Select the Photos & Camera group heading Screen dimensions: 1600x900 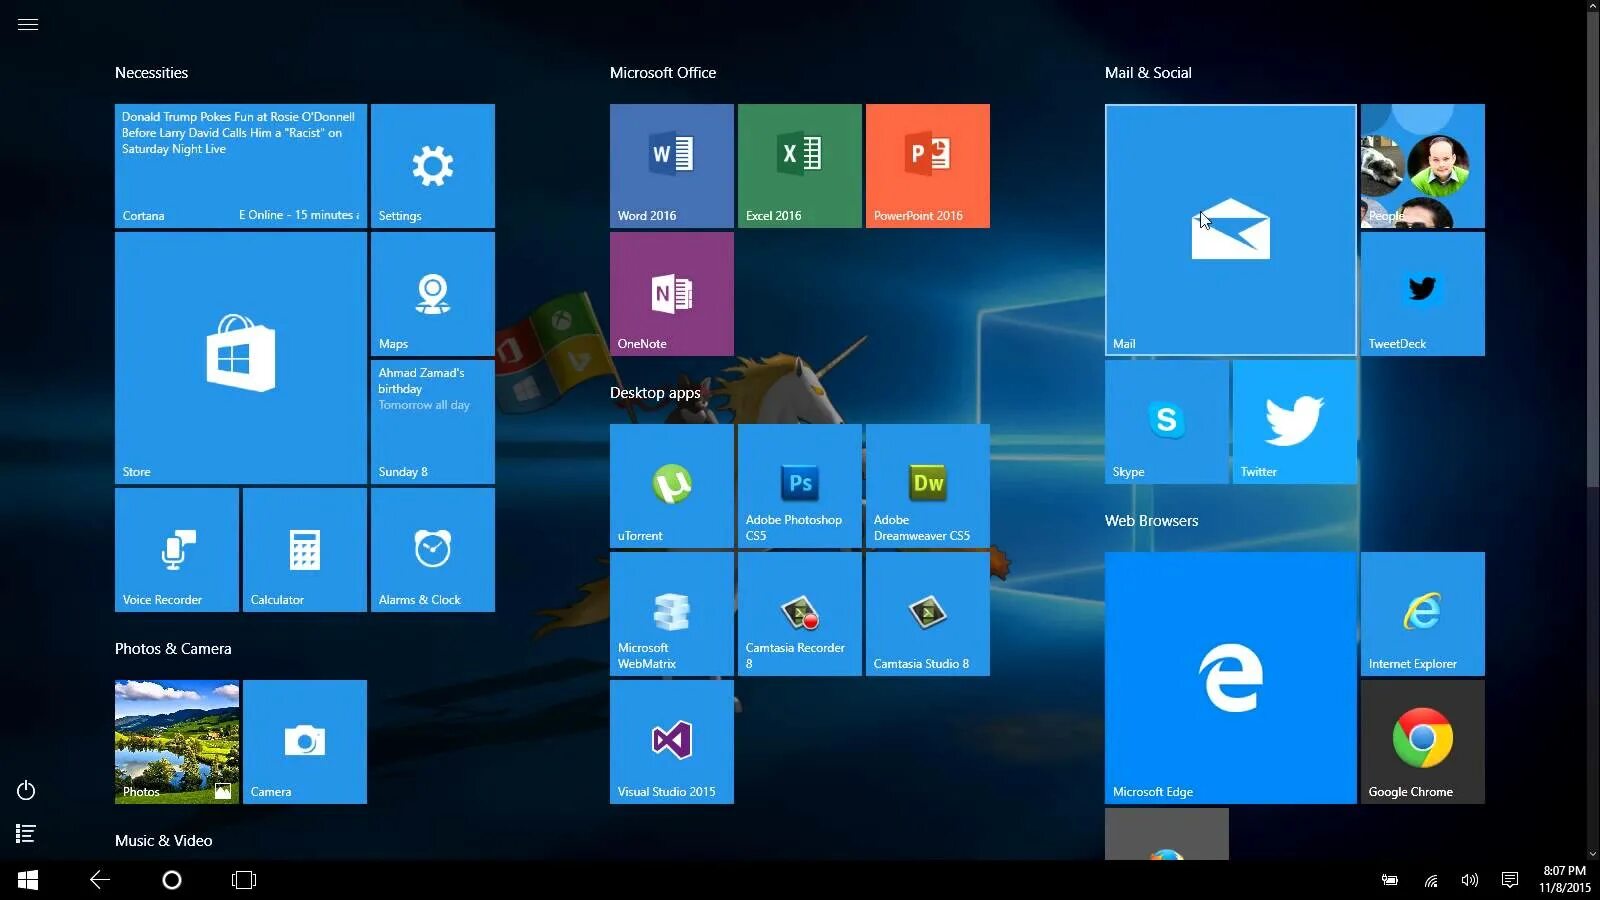pos(173,649)
